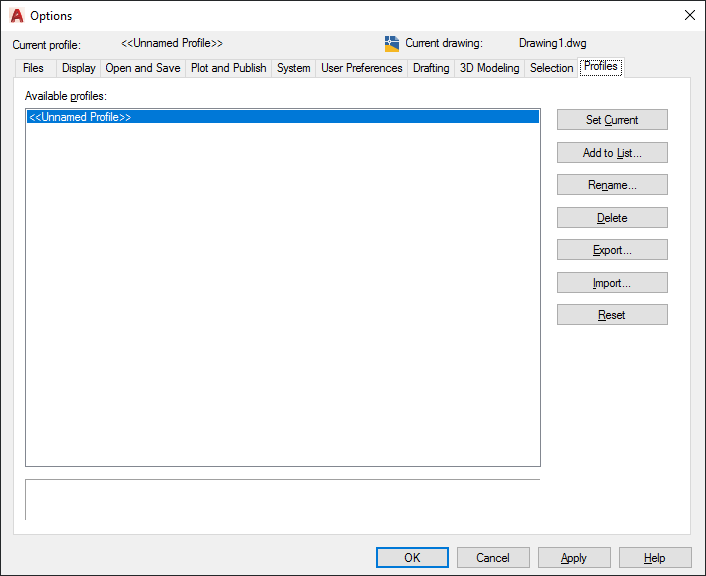Click the Current profile name text

click(172, 43)
